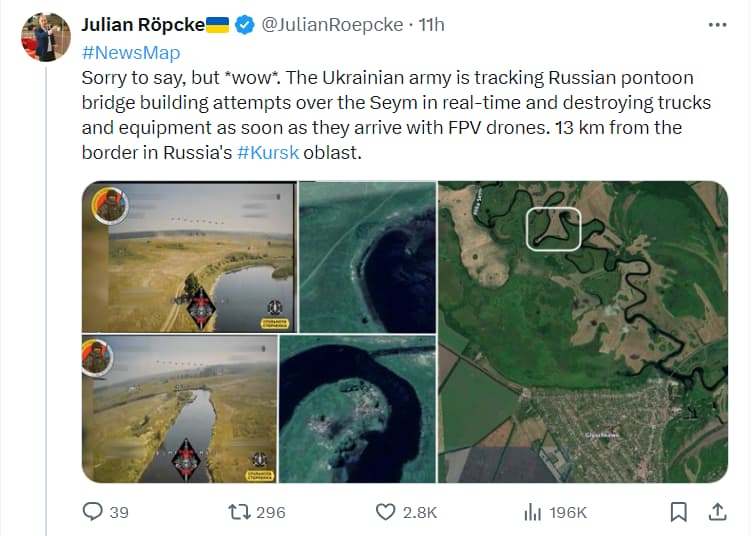Open the #Kursk hashtag
754x536 pixels.
(x=268, y=152)
